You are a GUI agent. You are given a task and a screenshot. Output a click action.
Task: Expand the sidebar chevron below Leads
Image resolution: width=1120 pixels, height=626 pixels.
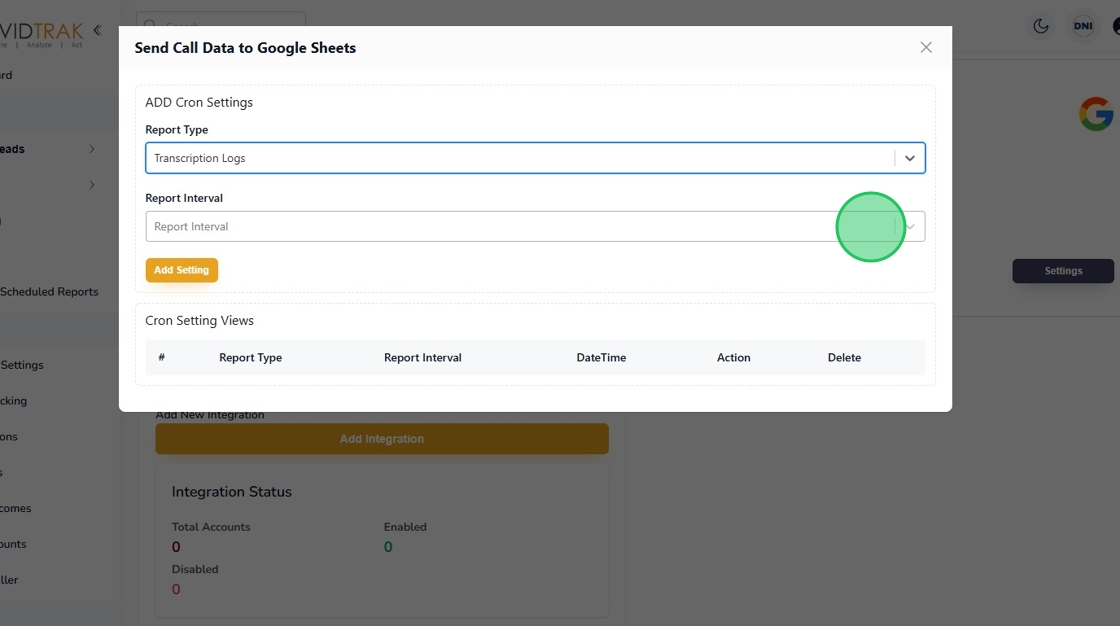click(x=92, y=185)
